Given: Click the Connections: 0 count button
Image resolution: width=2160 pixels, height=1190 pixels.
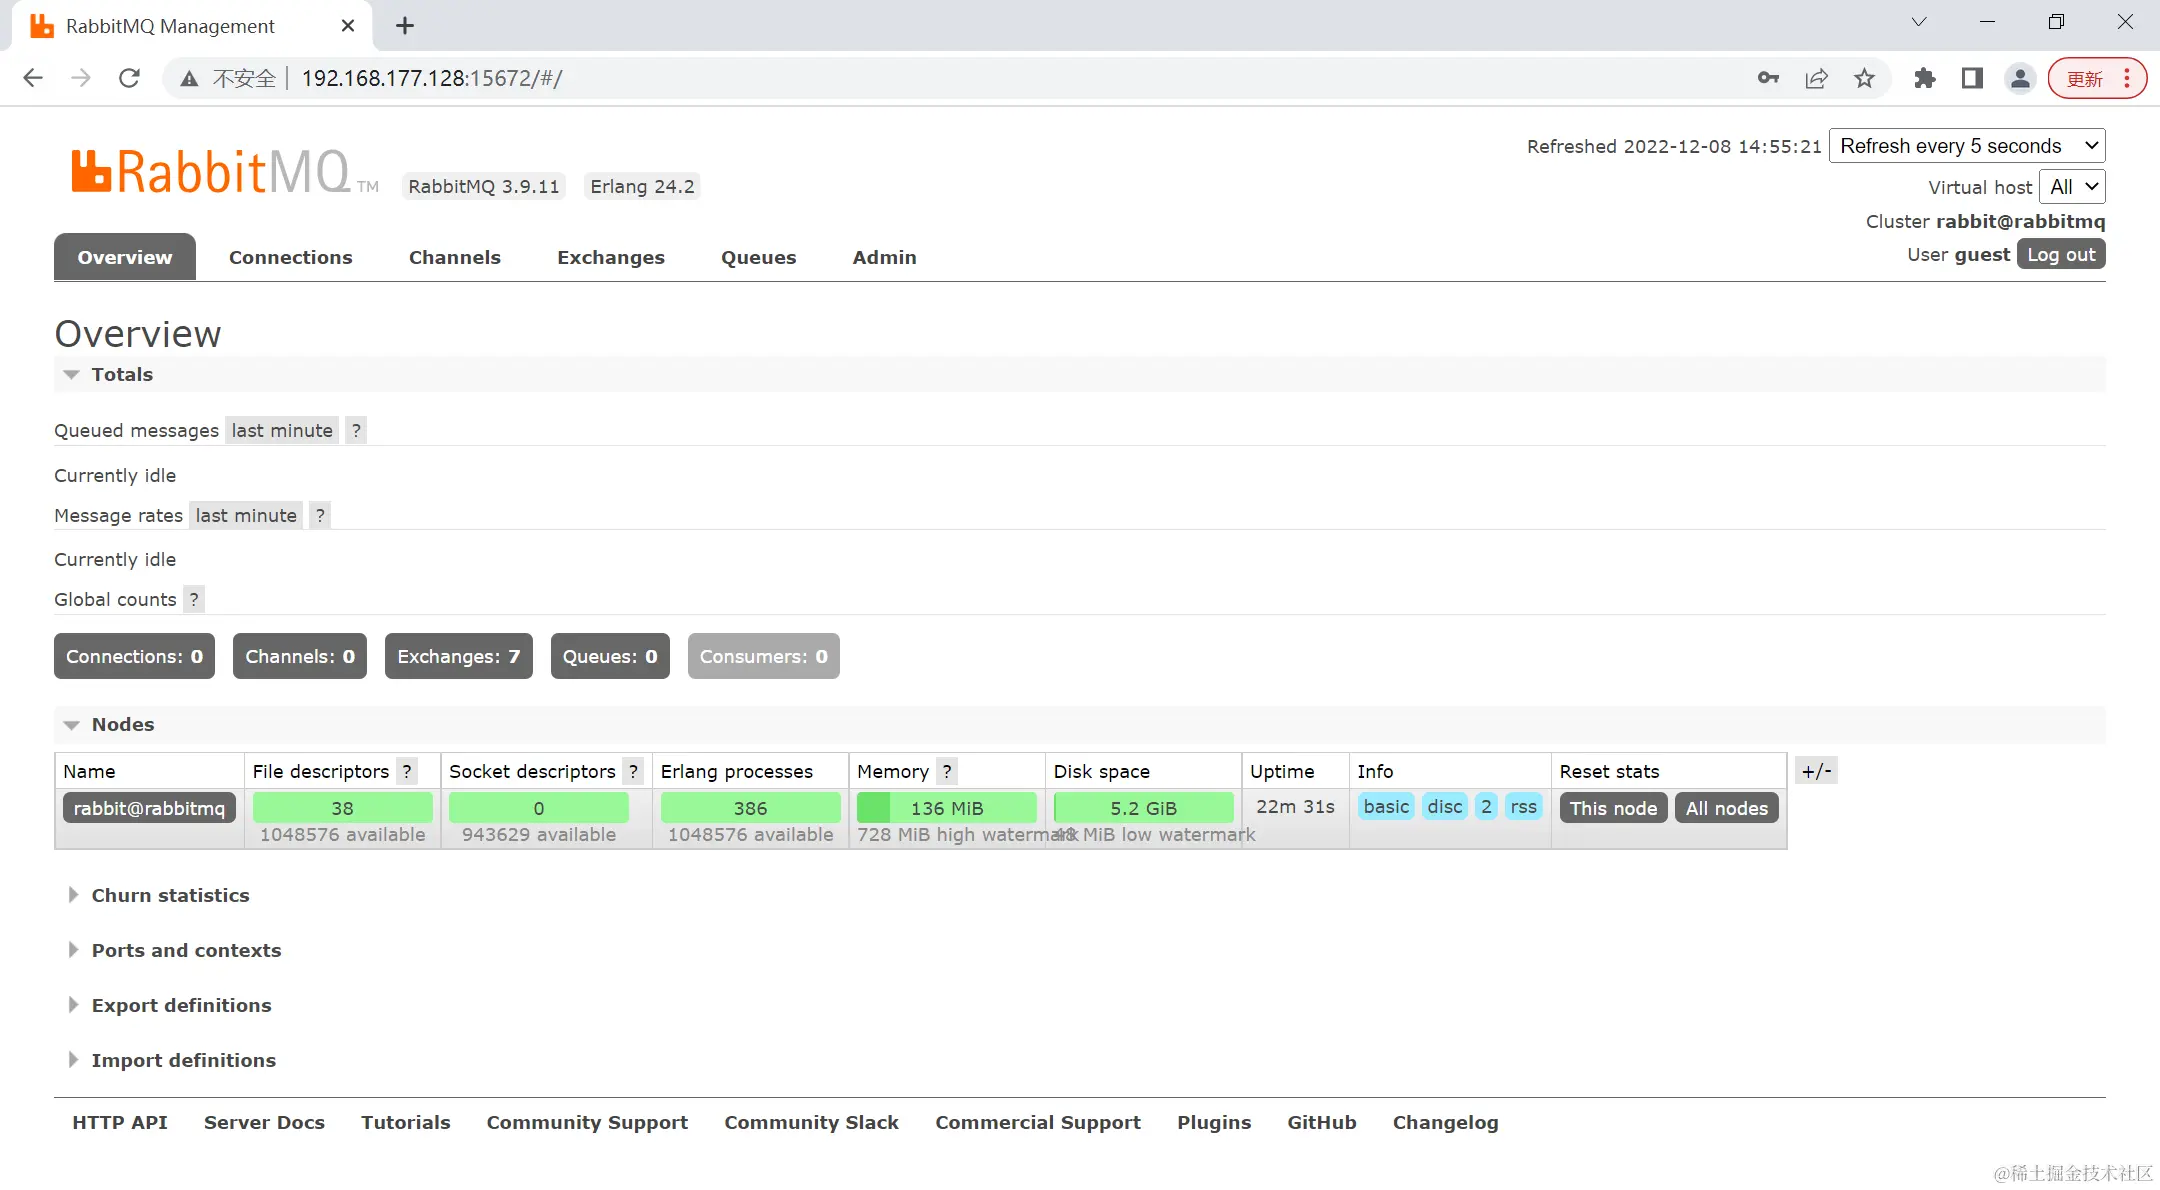Looking at the screenshot, I should coord(134,656).
